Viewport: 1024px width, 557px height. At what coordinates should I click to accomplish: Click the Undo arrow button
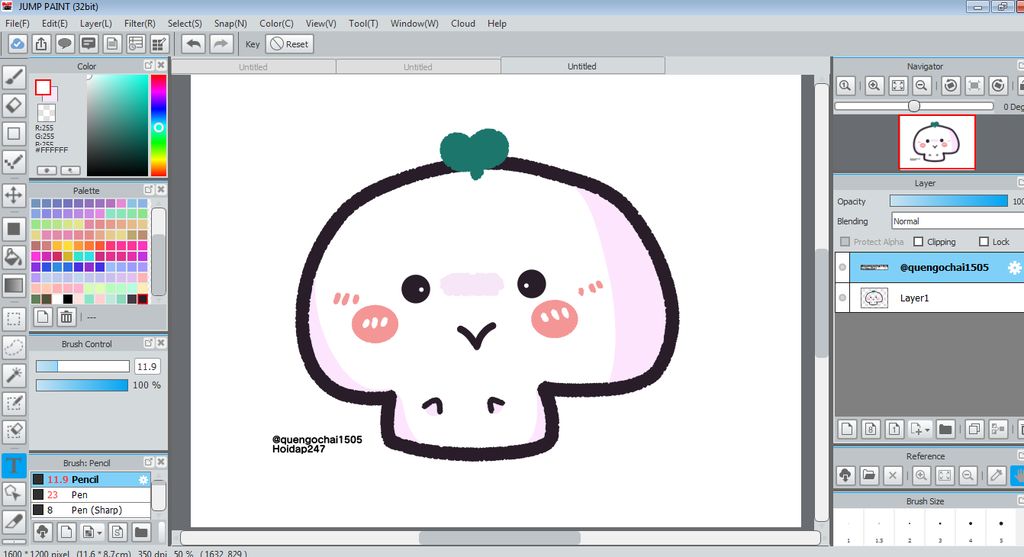click(193, 44)
